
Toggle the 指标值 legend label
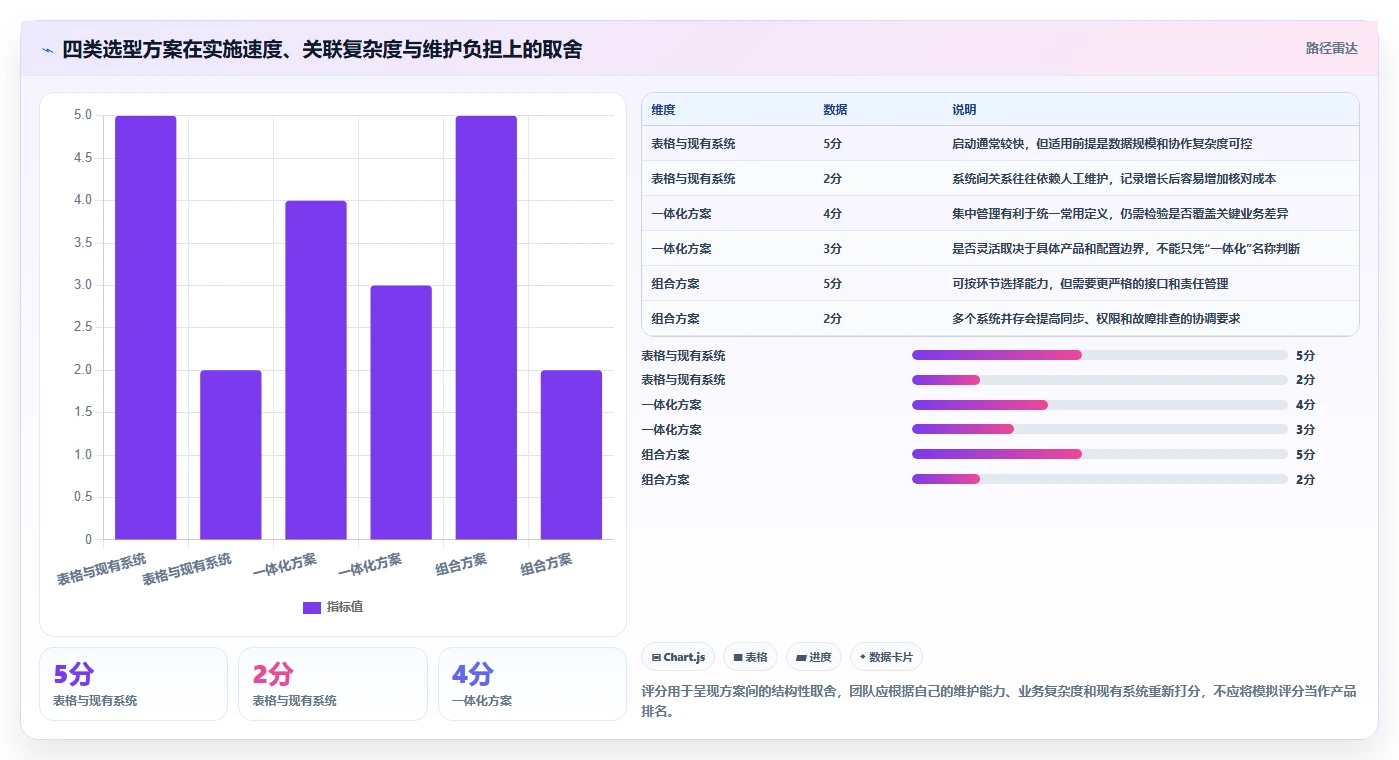(x=345, y=607)
